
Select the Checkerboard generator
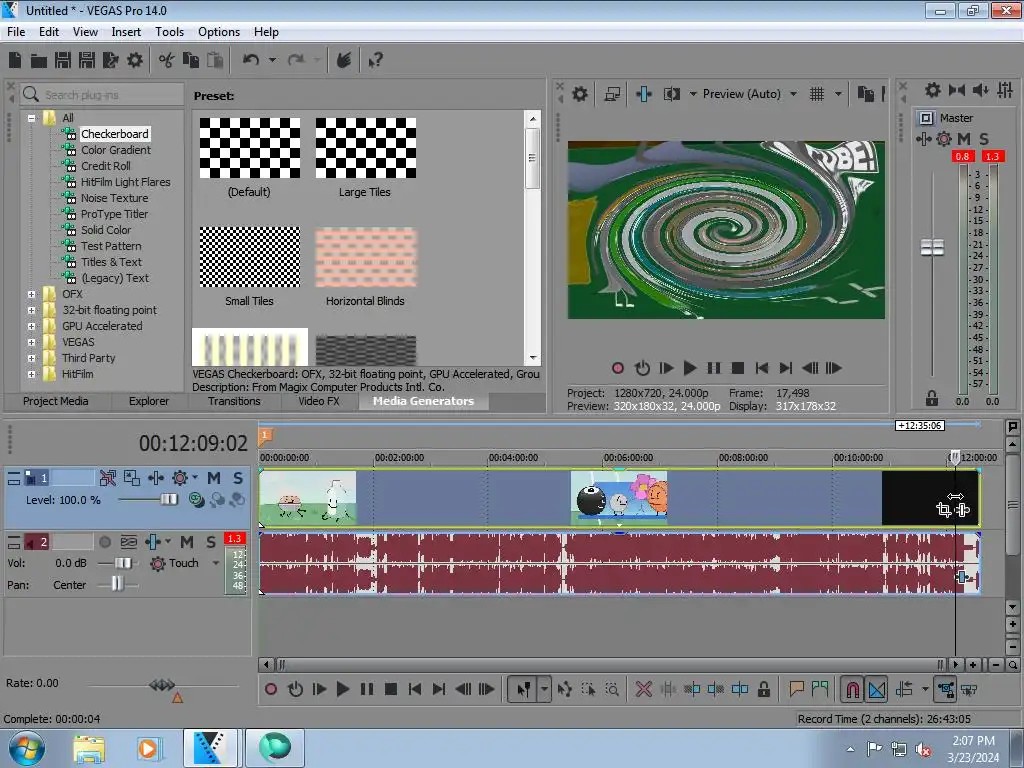tap(115, 134)
